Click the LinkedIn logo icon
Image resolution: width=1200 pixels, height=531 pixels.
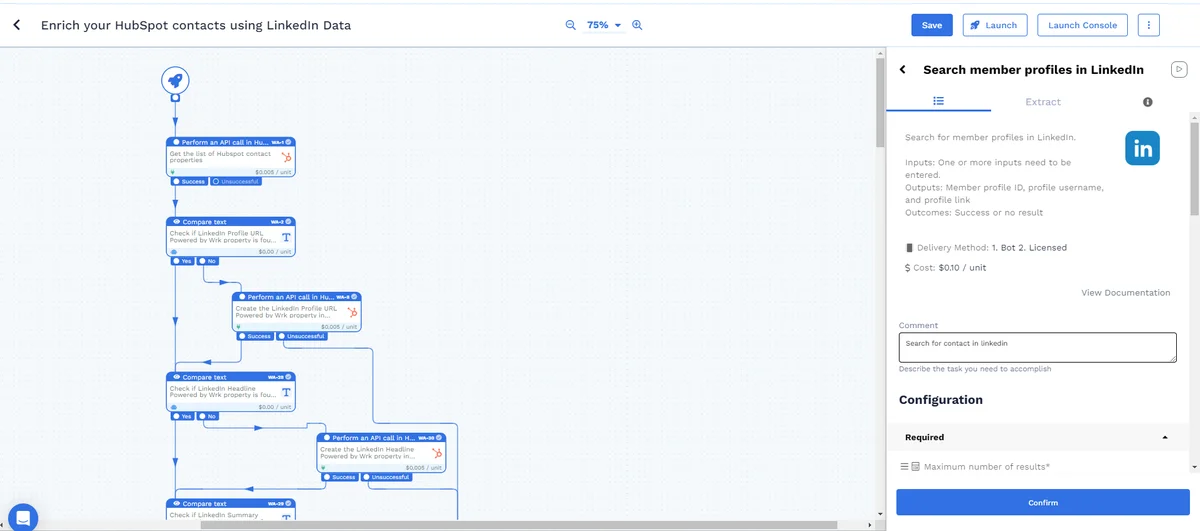pyautogui.click(x=1143, y=149)
